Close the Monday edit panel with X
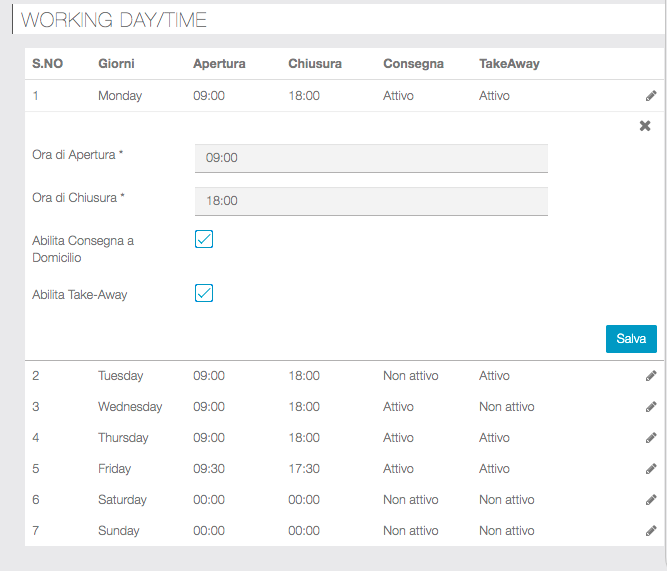This screenshot has width=667, height=571. click(x=645, y=126)
